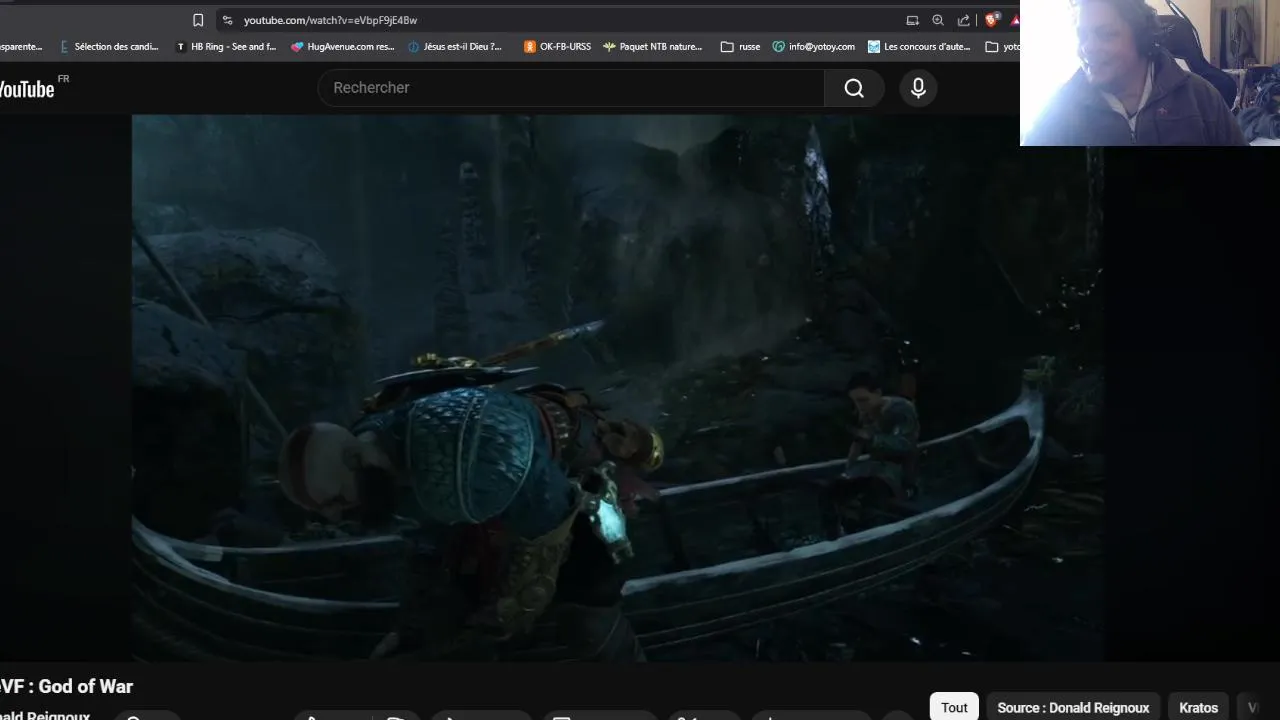Click the bookmark icon in the address bar
This screenshot has width=1280, height=720.
(198, 20)
